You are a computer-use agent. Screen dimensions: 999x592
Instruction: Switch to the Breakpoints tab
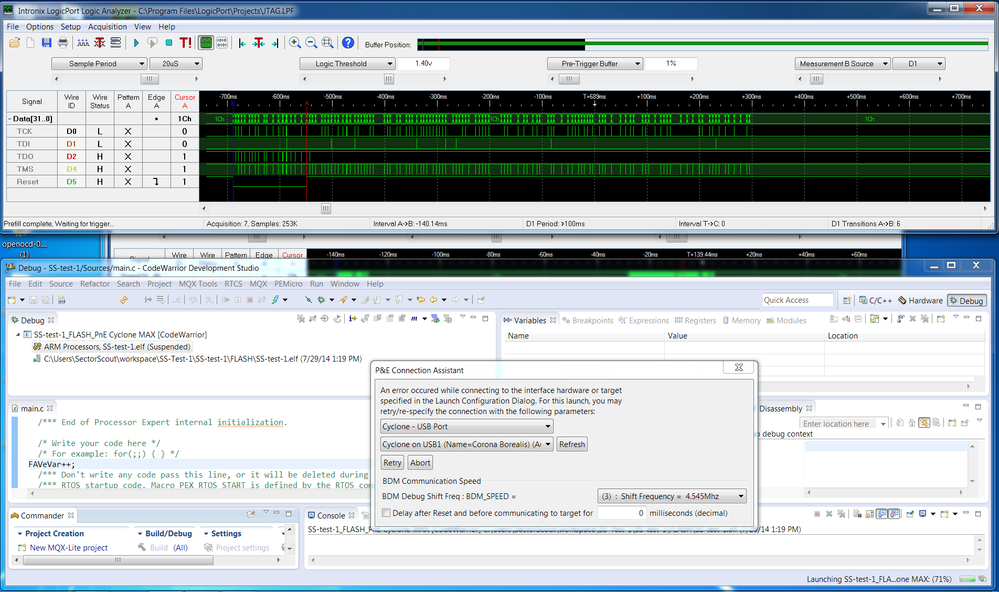(587, 321)
